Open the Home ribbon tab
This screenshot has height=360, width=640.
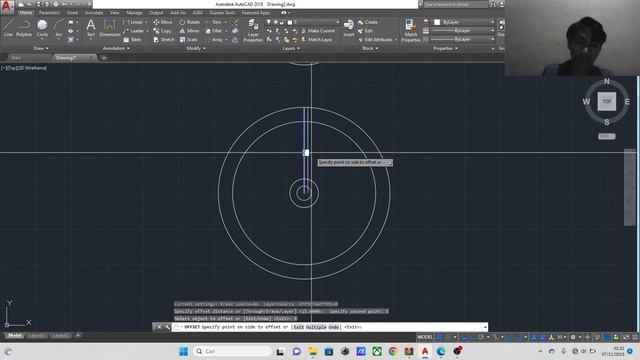click(26, 13)
